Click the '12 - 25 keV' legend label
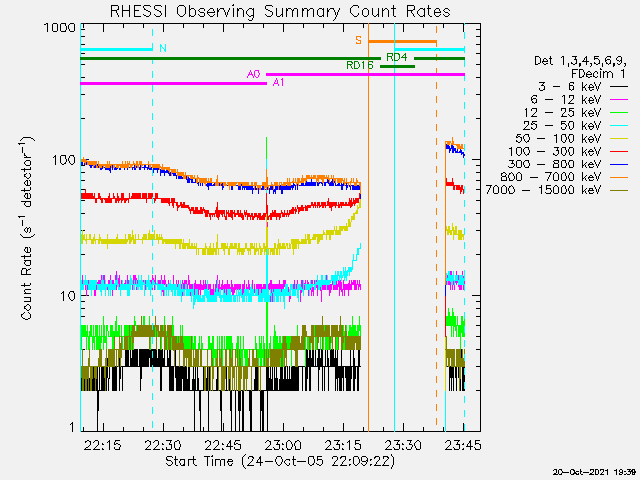Viewport: 640px width, 480px height. [562, 113]
